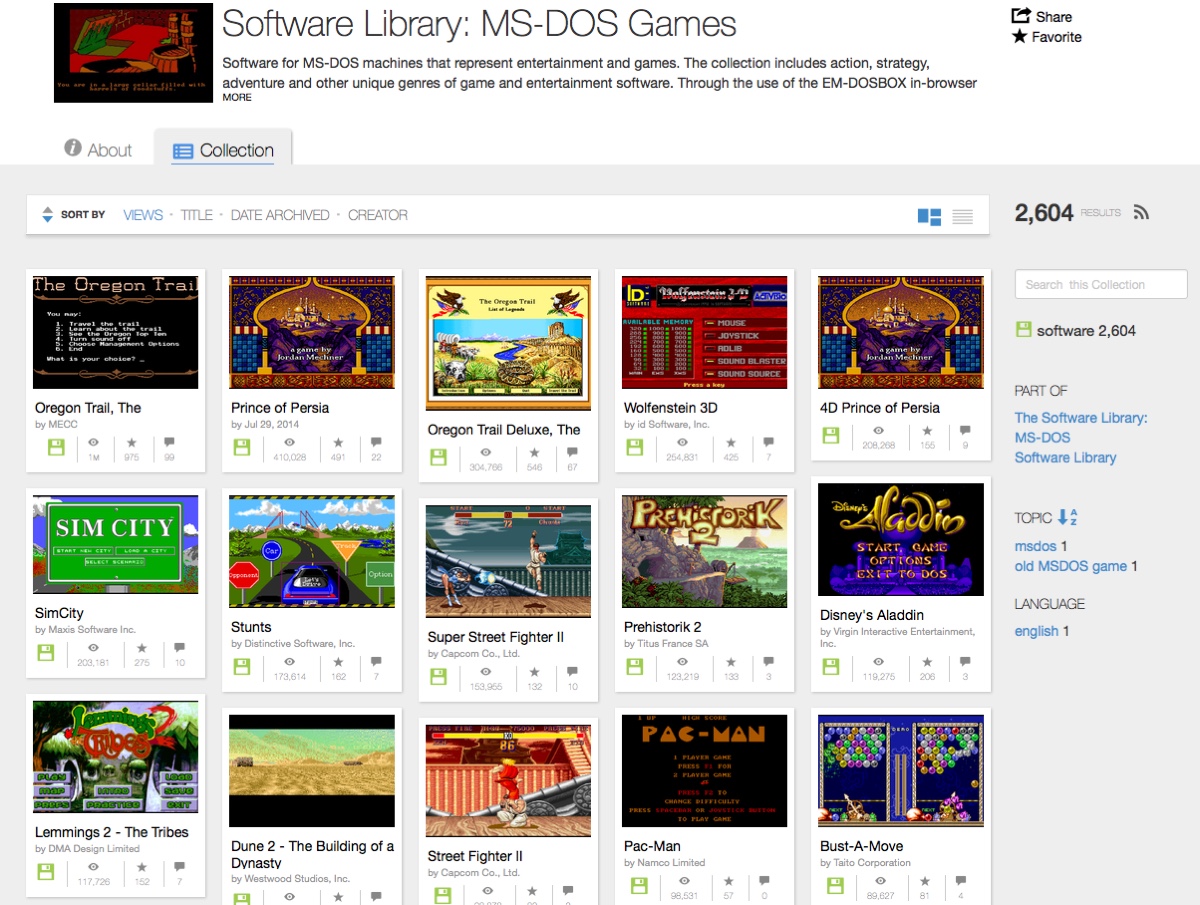
Task: Open Lemmings 2 - The Tribes thumbnail
Action: coord(116,757)
